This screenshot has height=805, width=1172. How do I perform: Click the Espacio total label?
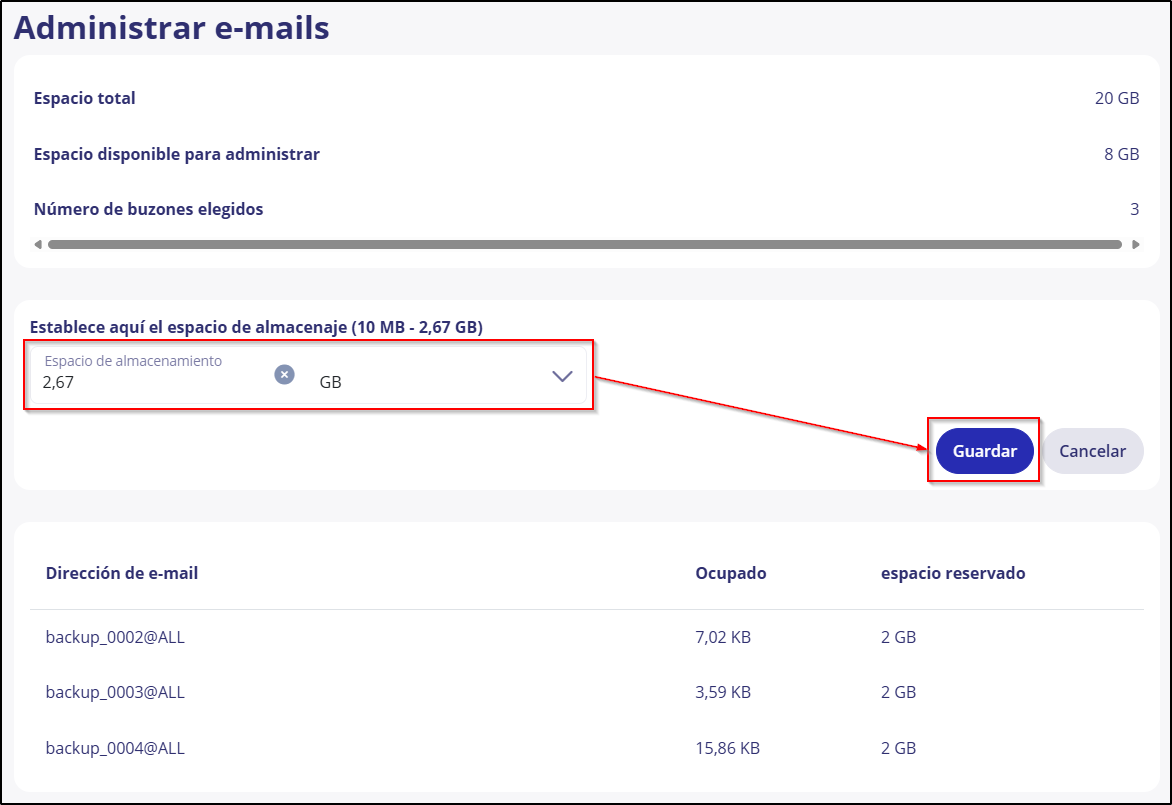click(85, 98)
